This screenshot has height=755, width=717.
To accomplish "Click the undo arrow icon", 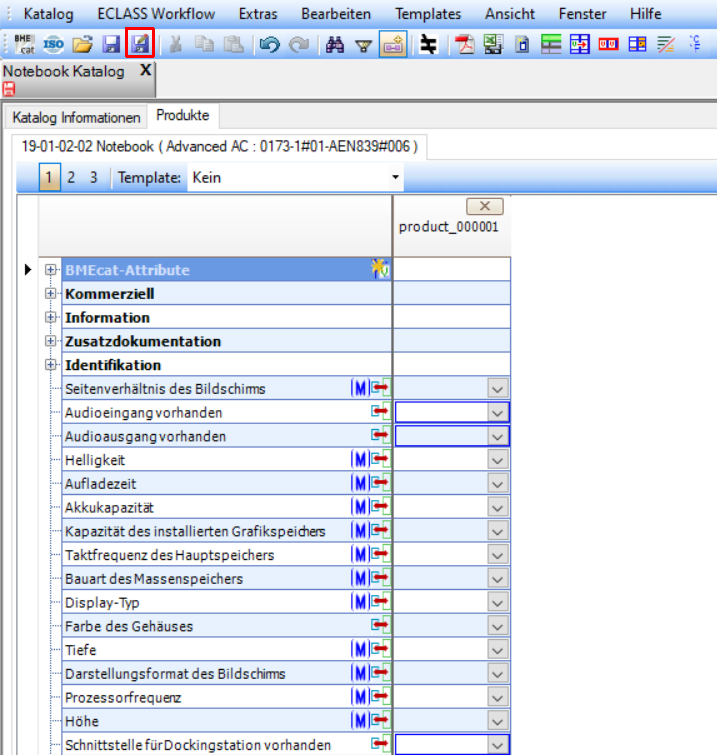I will click(x=268, y=44).
